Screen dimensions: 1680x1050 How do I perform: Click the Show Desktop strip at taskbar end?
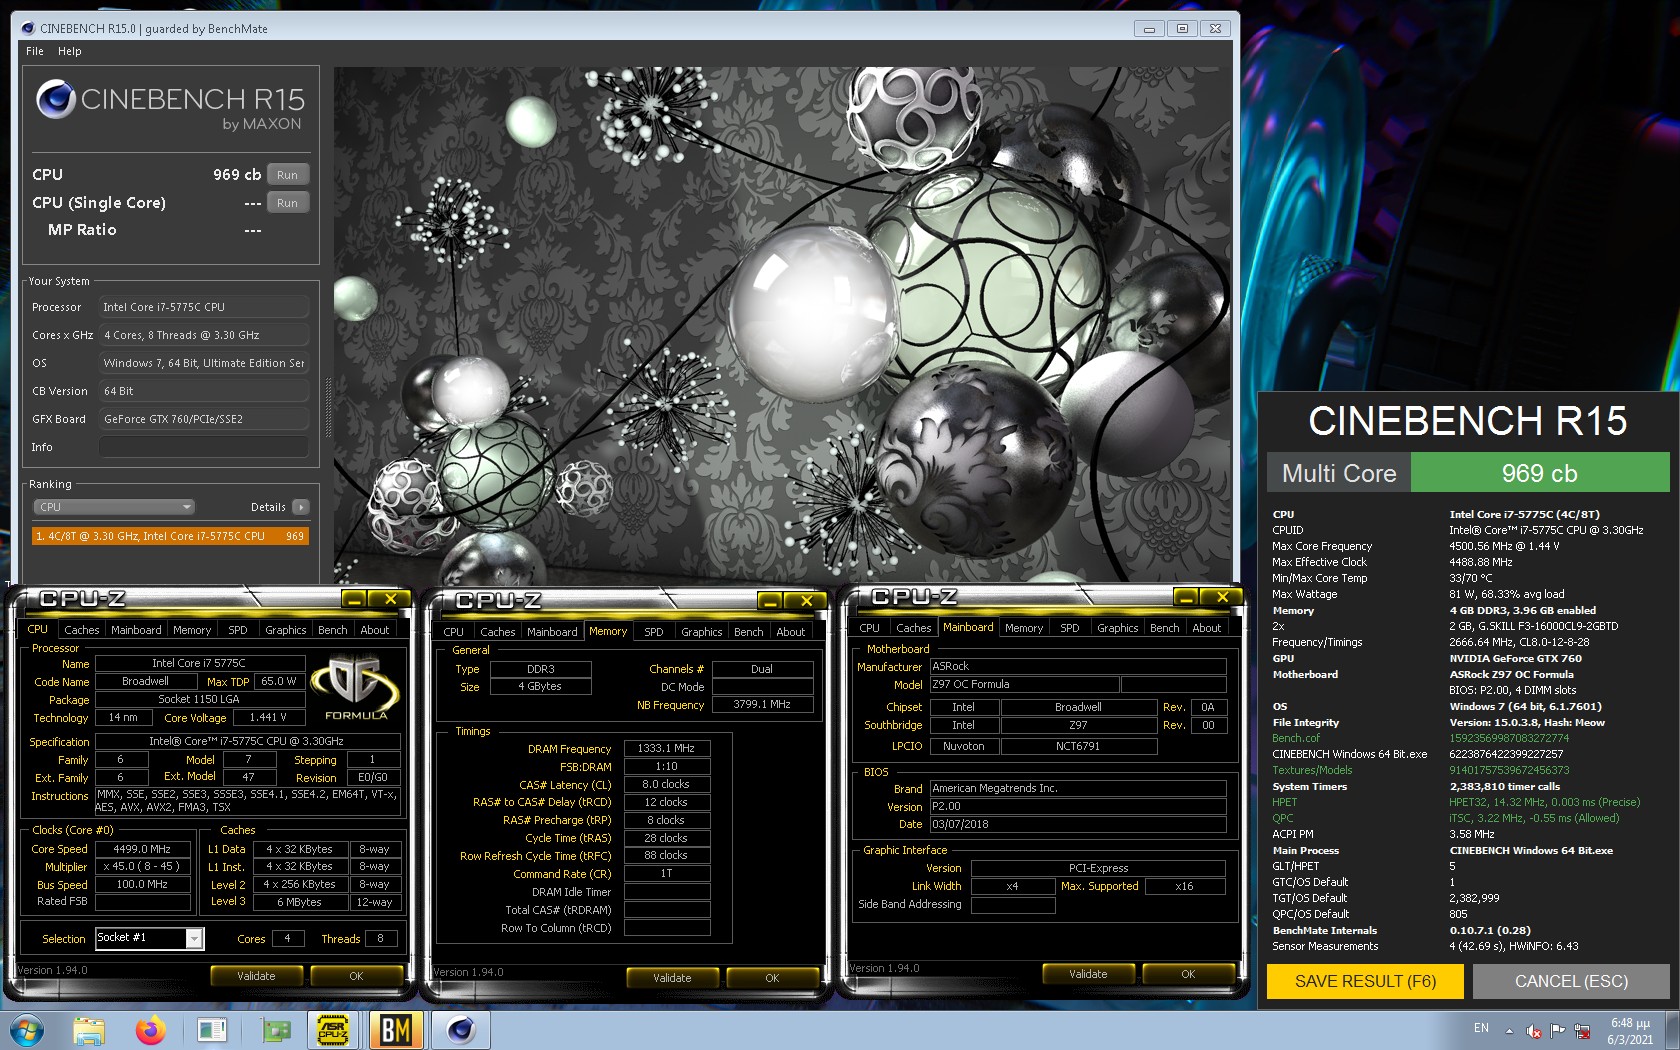(x=1673, y=1030)
